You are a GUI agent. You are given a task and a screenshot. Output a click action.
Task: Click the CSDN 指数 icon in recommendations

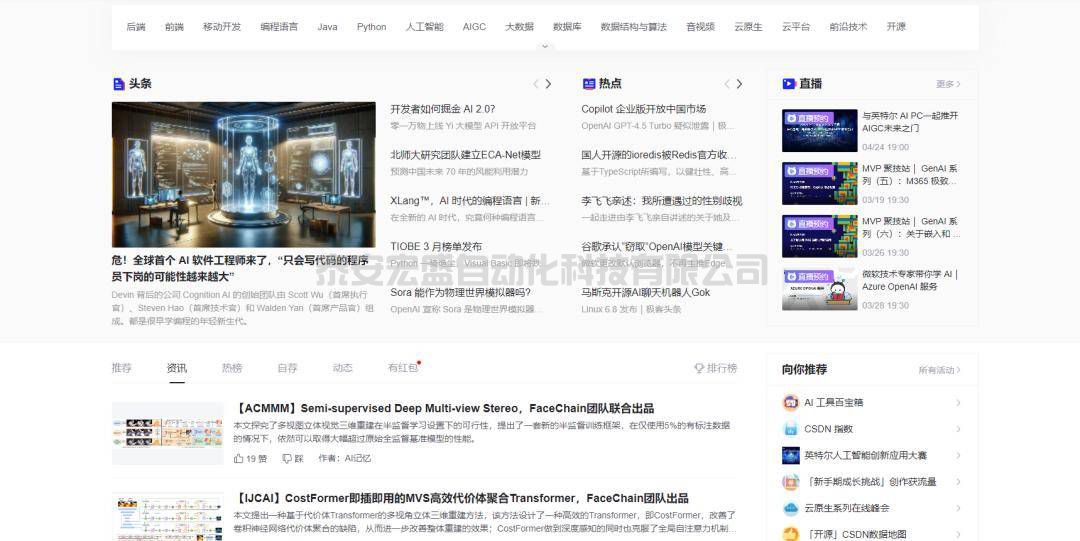click(x=790, y=429)
